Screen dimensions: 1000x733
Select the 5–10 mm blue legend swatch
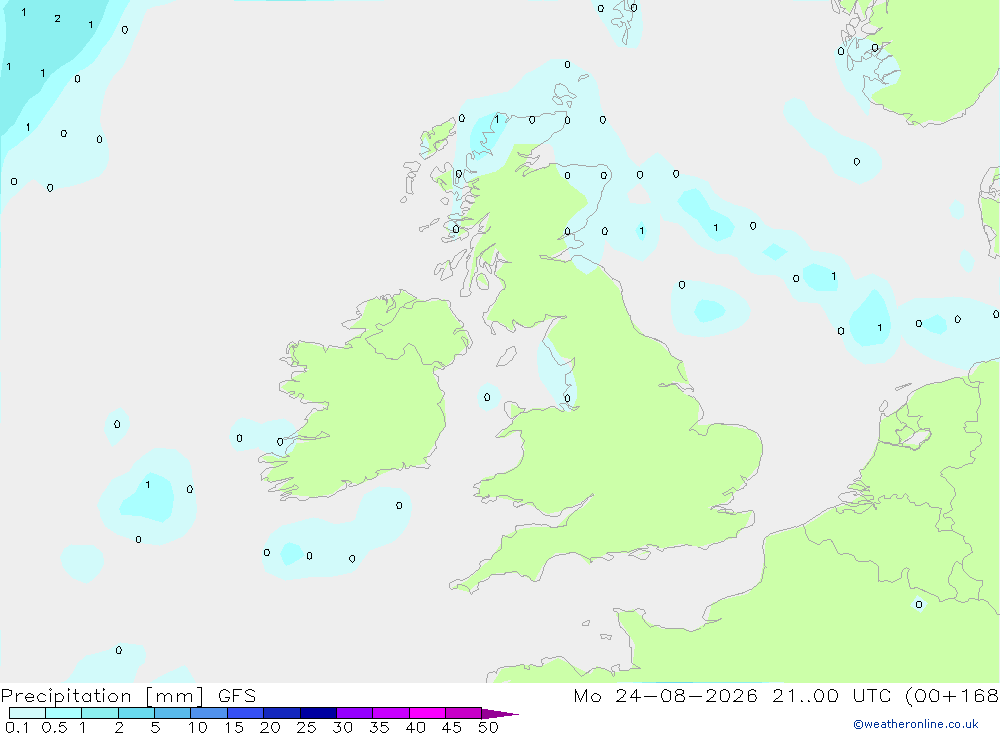point(172,713)
